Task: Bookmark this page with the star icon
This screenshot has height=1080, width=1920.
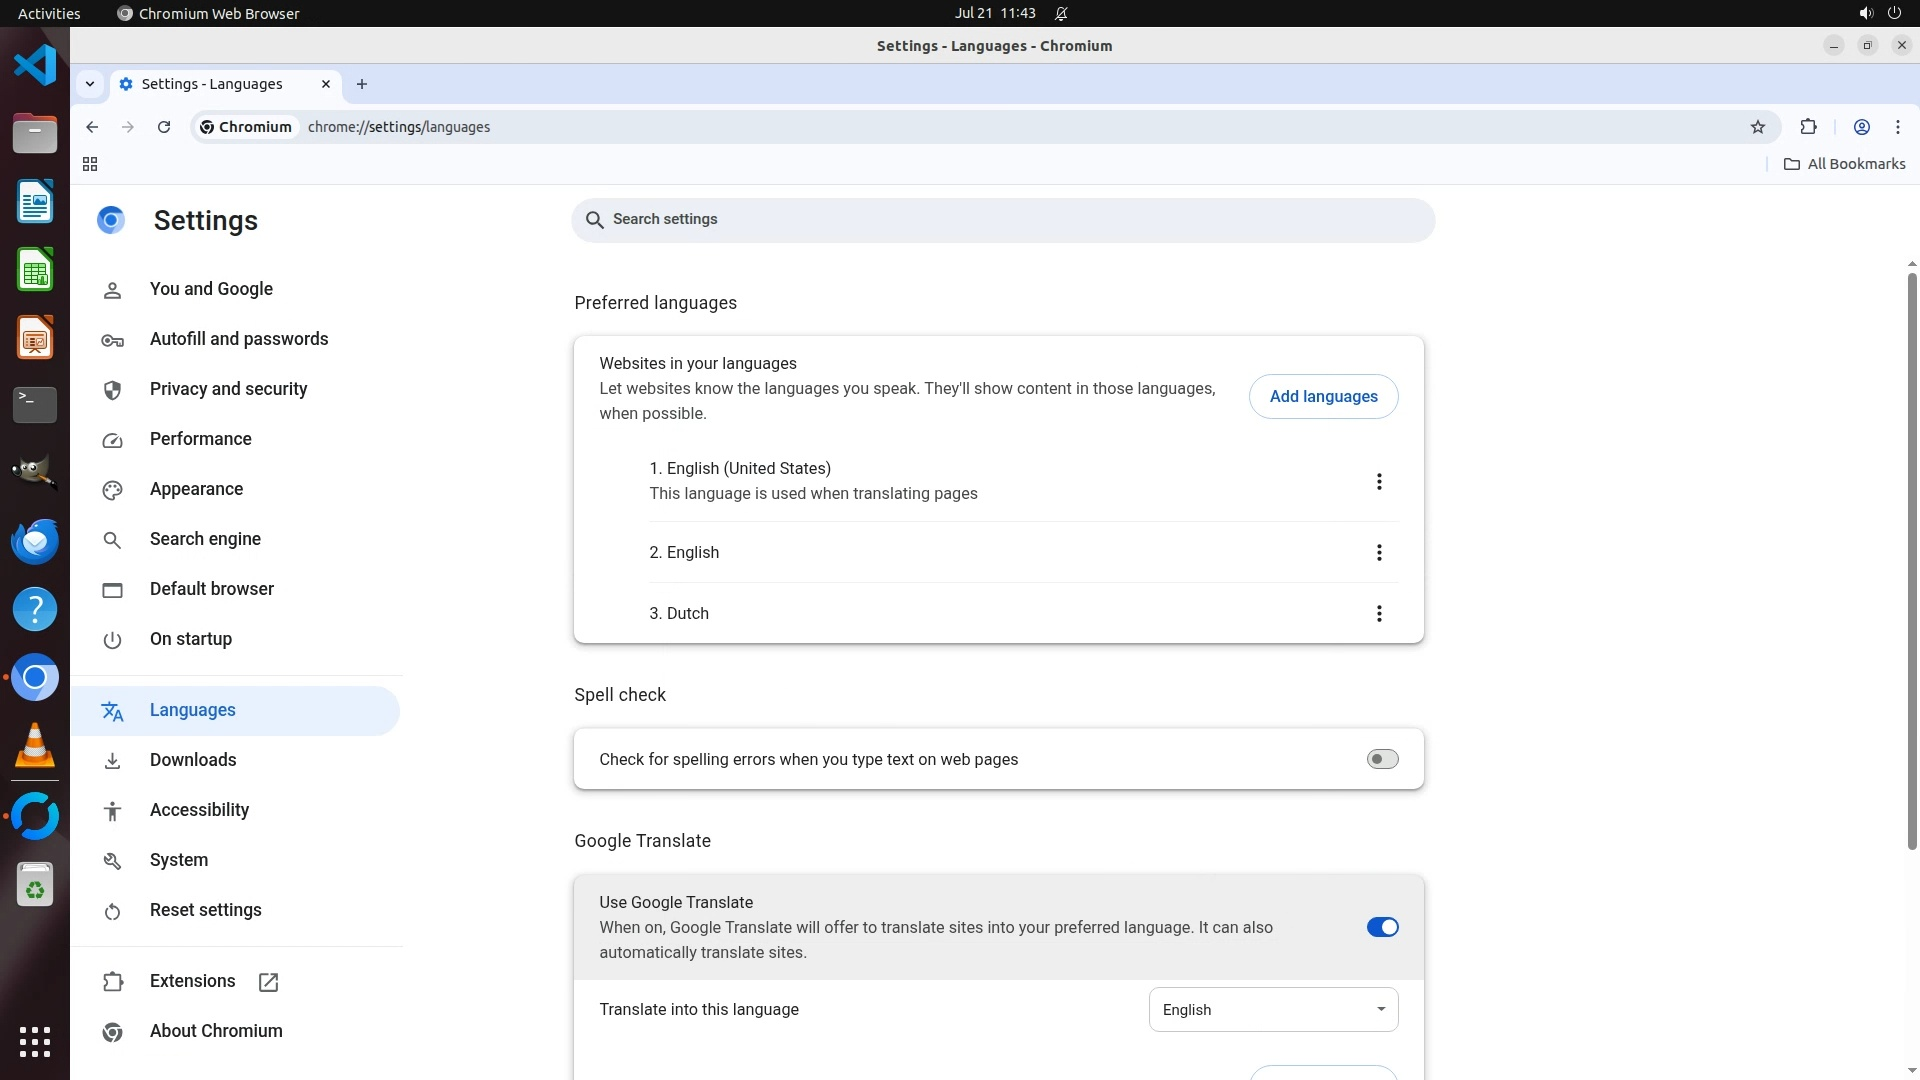Action: 1758,127
